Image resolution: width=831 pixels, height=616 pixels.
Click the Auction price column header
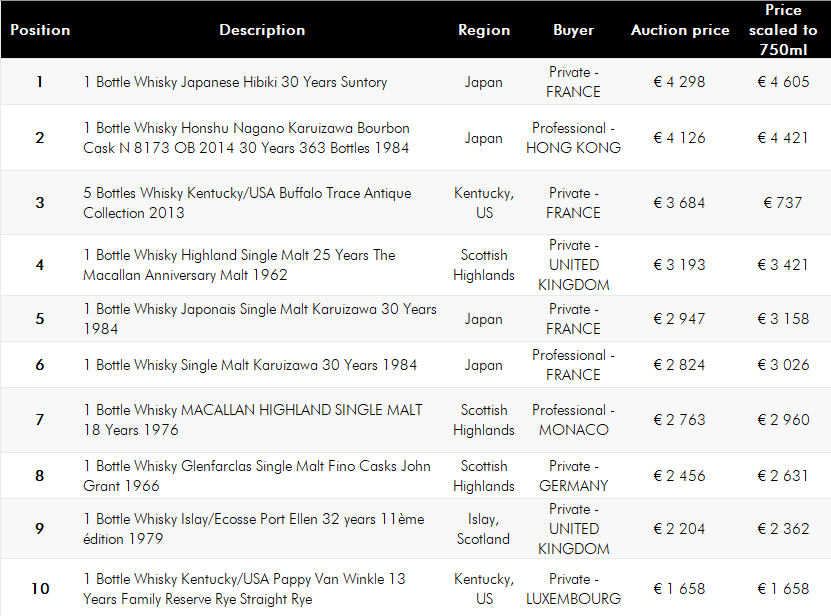pos(680,30)
